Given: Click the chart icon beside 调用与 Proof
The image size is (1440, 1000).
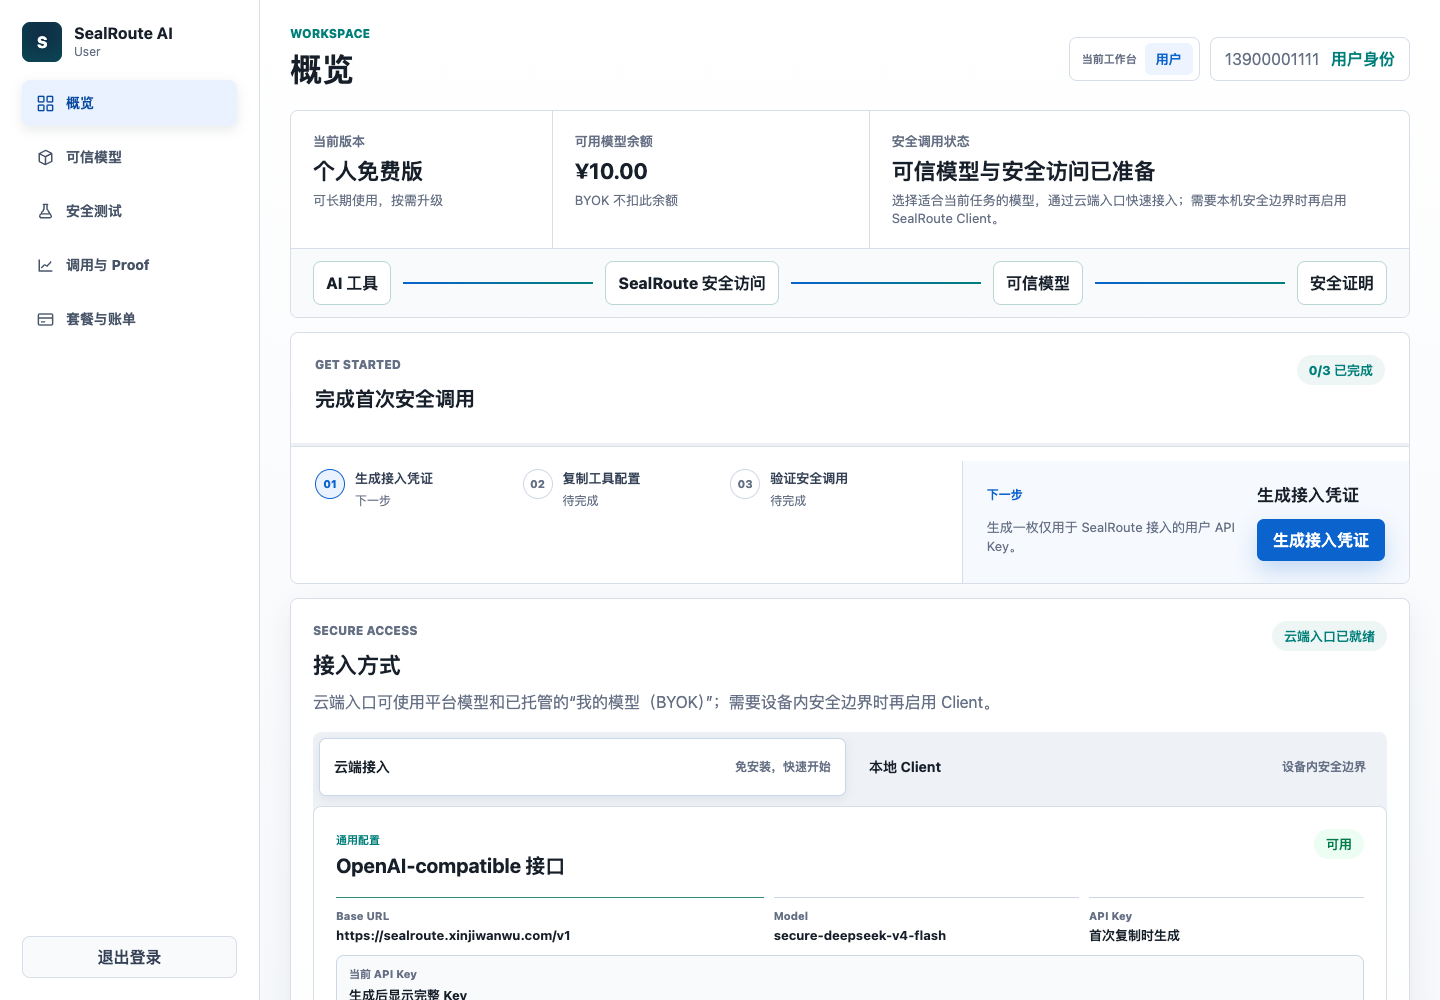Looking at the screenshot, I should tap(45, 265).
